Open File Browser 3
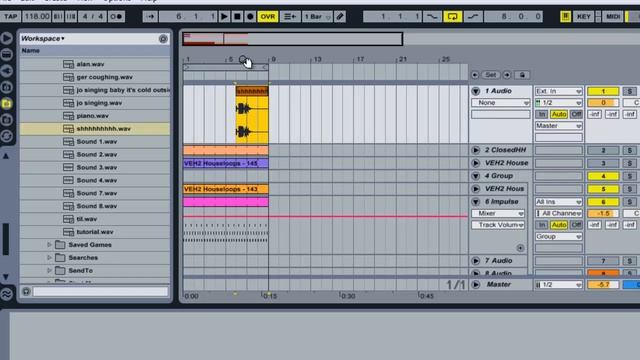 click(x=7, y=120)
